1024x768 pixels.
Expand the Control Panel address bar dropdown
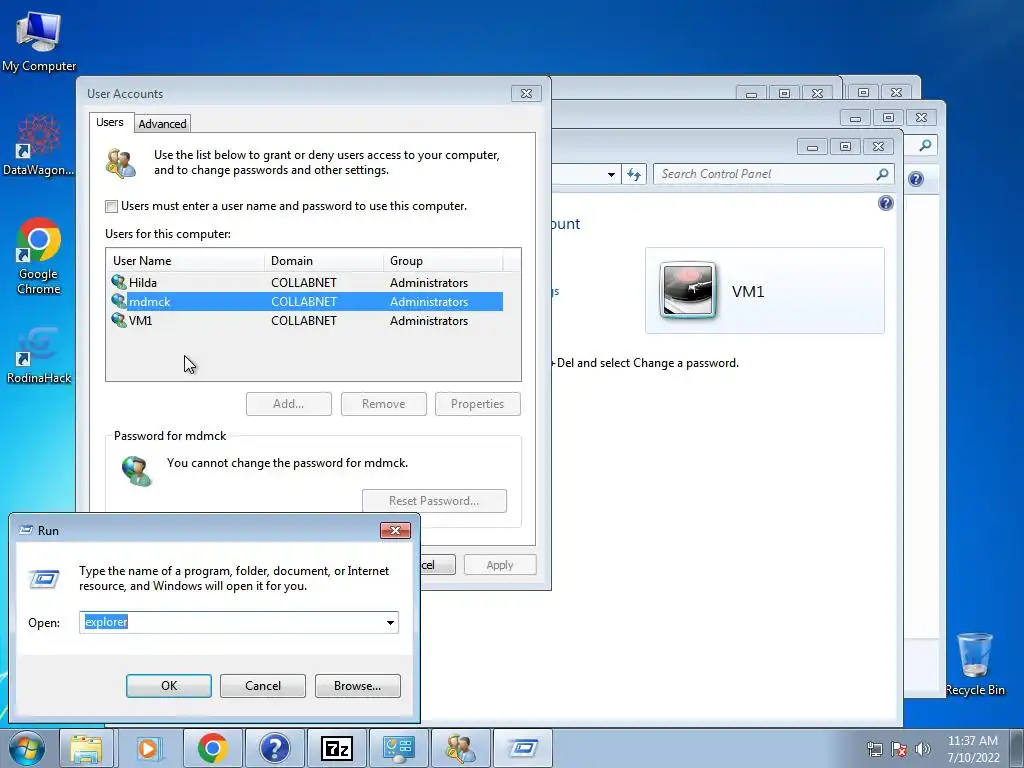pos(611,174)
